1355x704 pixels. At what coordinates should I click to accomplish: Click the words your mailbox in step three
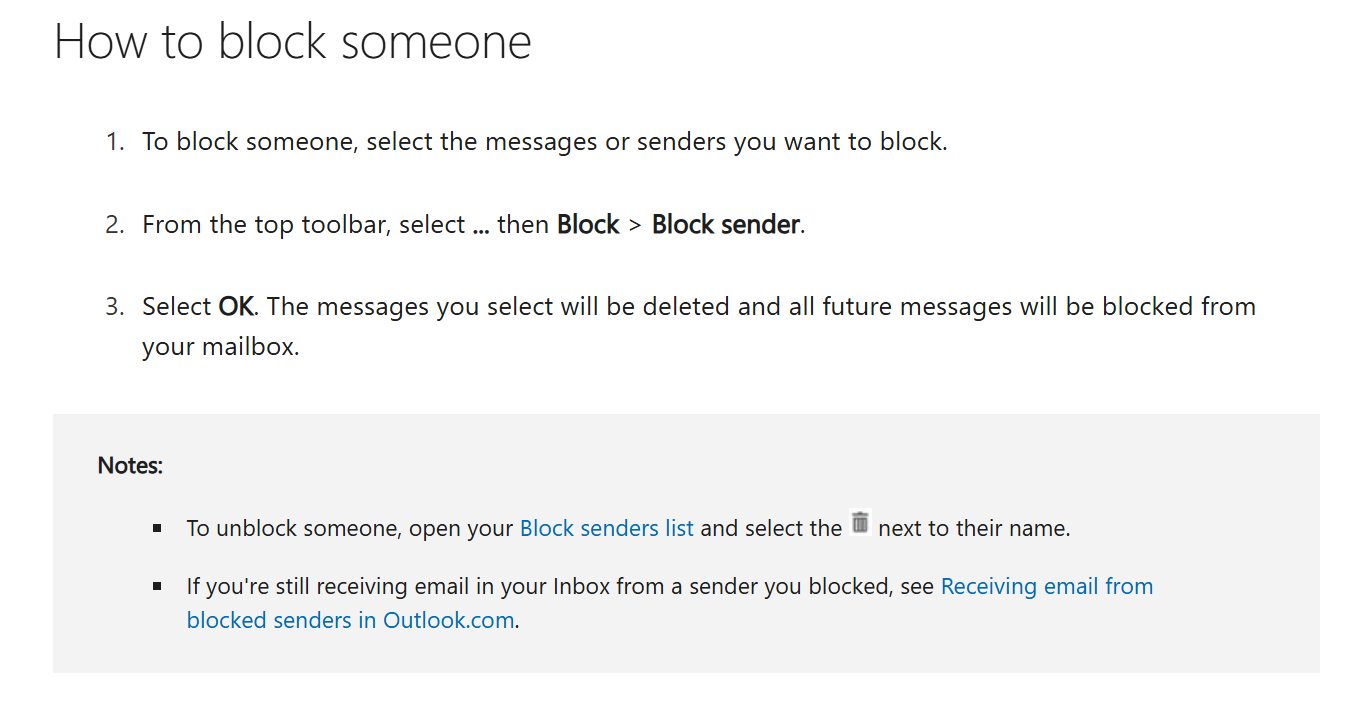click(219, 348)
